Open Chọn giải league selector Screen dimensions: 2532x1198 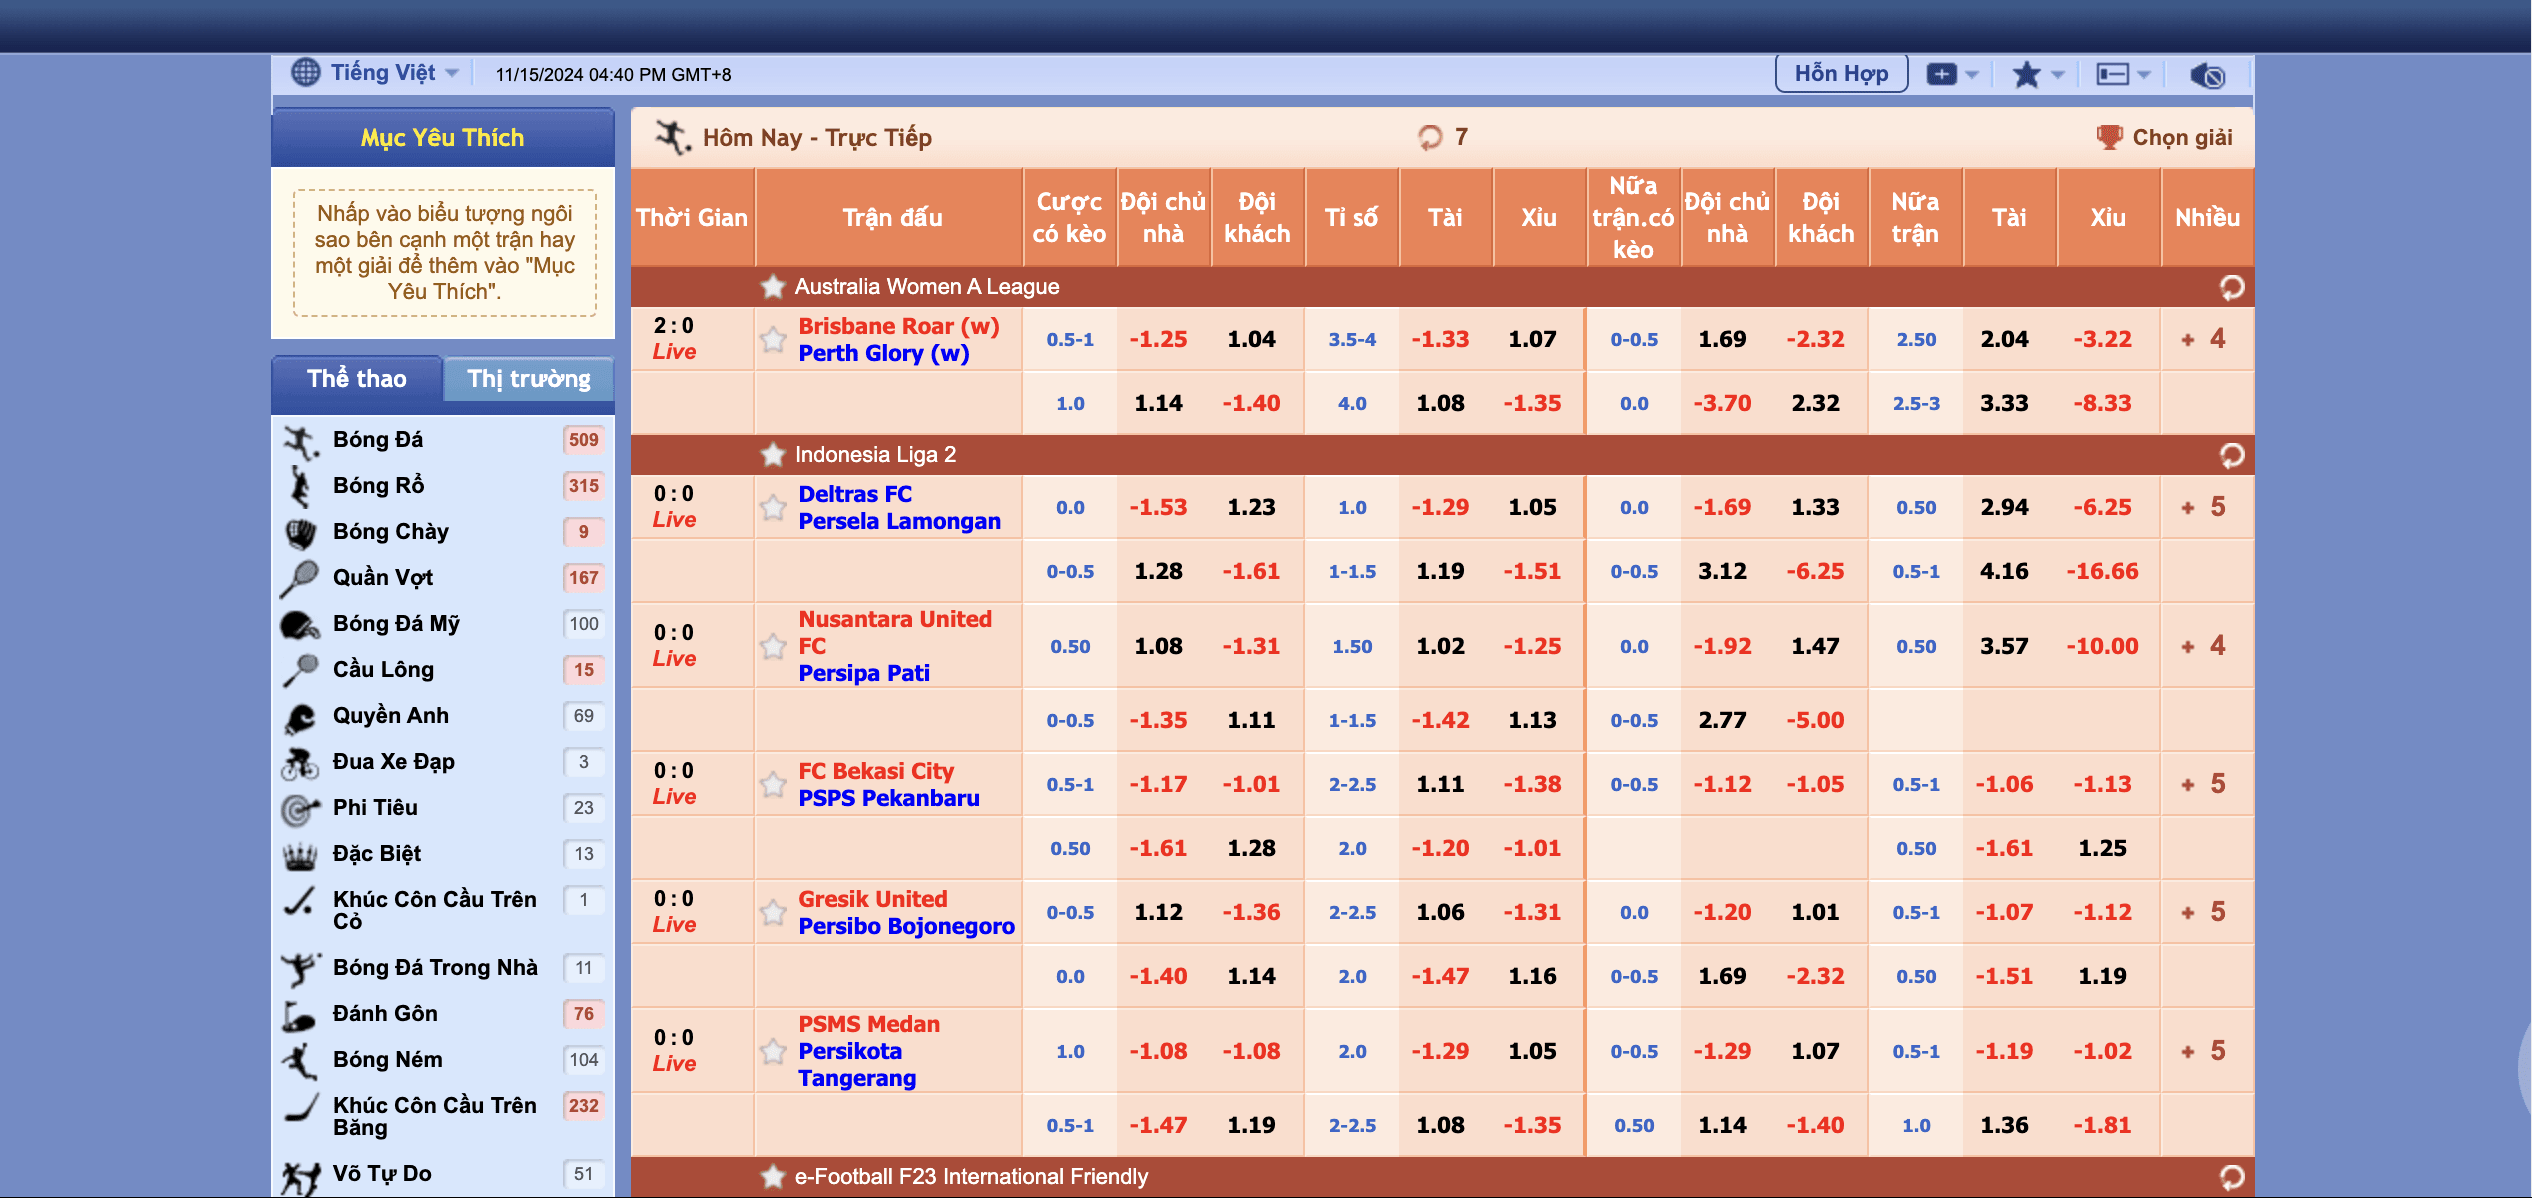(x=2164, y=137)
